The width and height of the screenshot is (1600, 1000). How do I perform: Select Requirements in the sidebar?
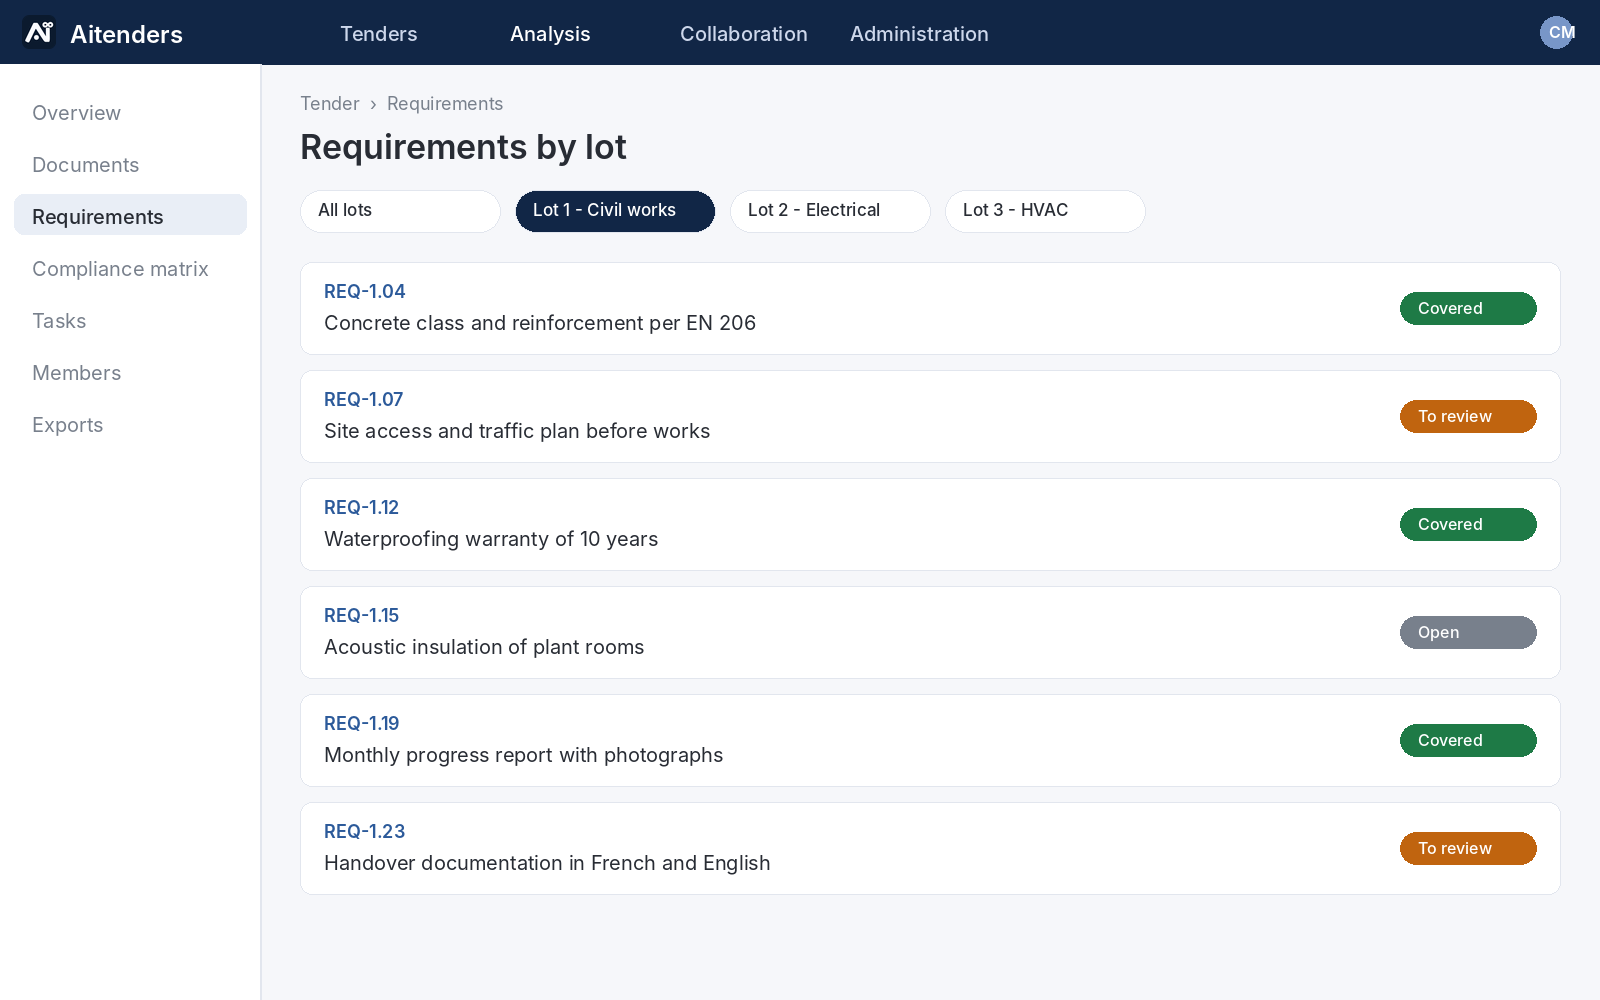click(x=130, y=215)
